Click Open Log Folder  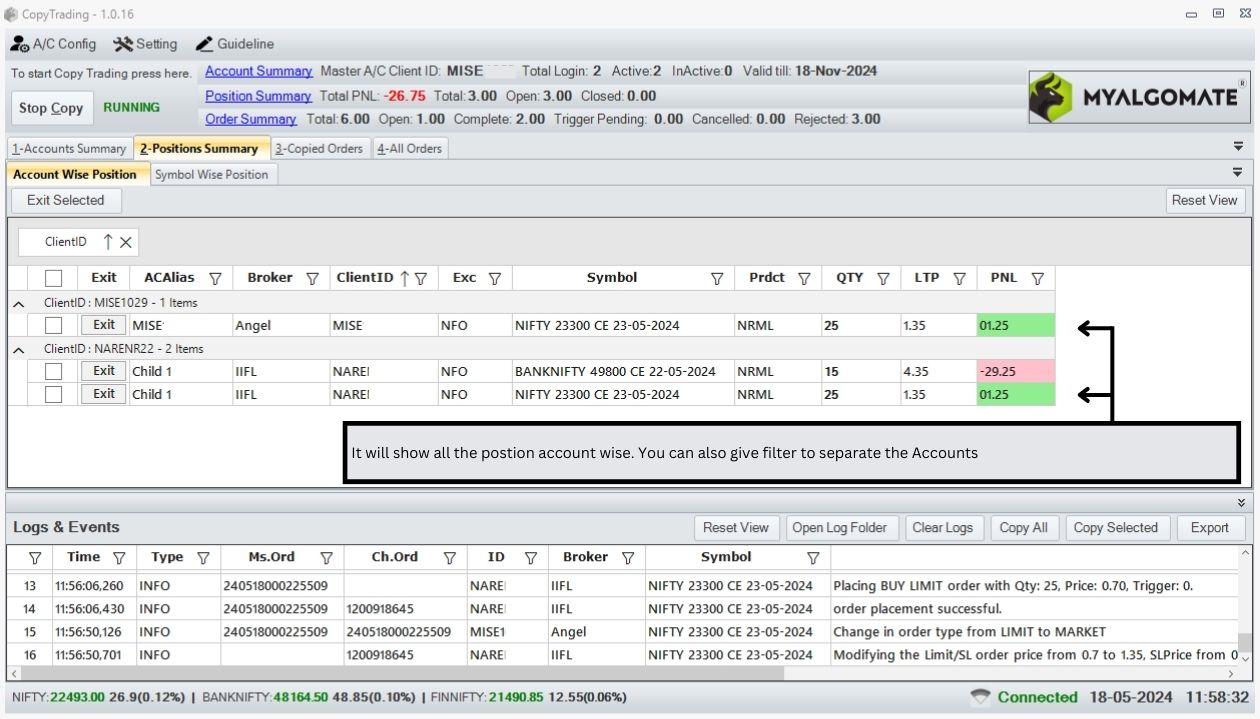click(x=842, y=528)
